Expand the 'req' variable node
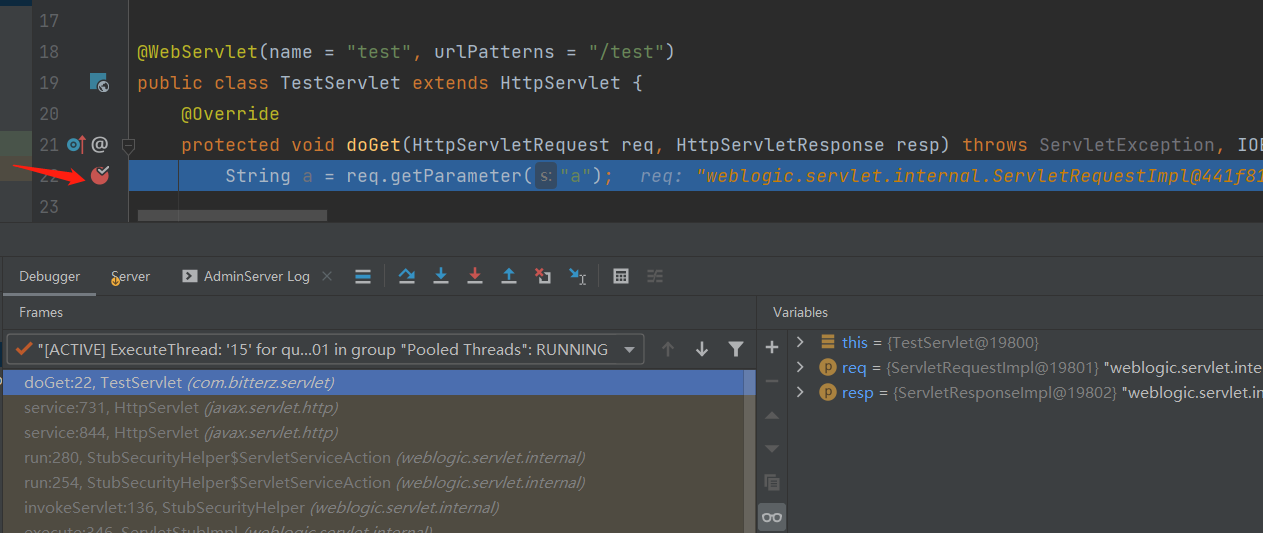Viewport: 1263px width, 533px height. [x=799, y=367]
